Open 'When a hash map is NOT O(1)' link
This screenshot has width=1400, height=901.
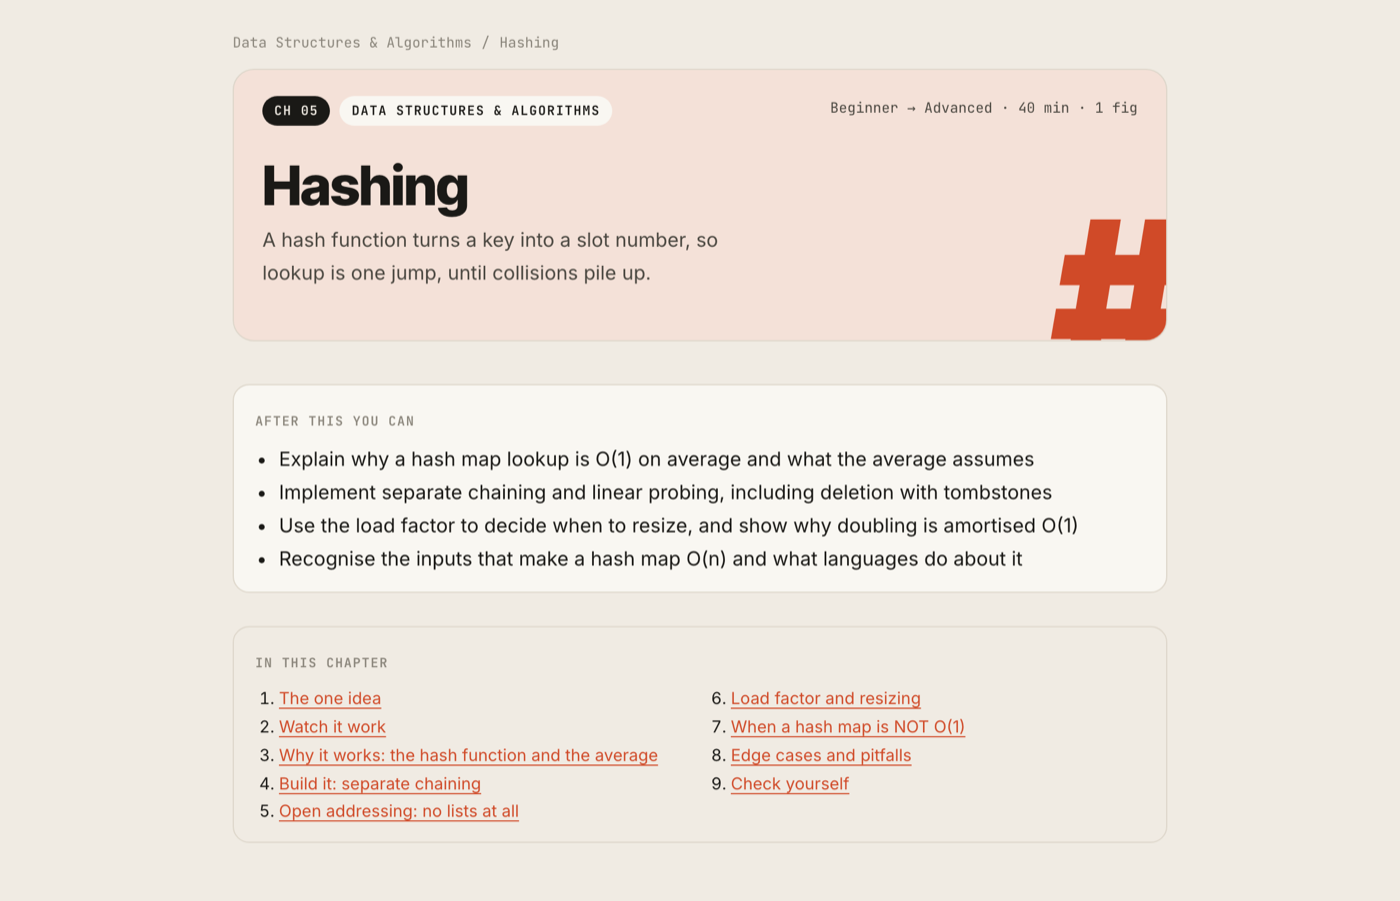tap(848, 727)
